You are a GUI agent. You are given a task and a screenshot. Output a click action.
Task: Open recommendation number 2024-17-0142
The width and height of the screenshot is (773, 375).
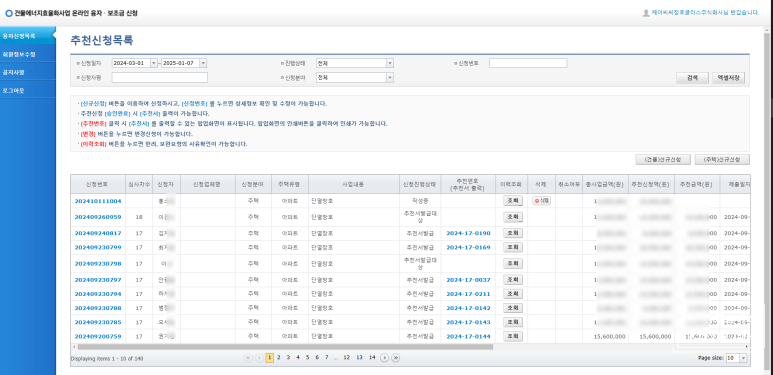point(468,308)
